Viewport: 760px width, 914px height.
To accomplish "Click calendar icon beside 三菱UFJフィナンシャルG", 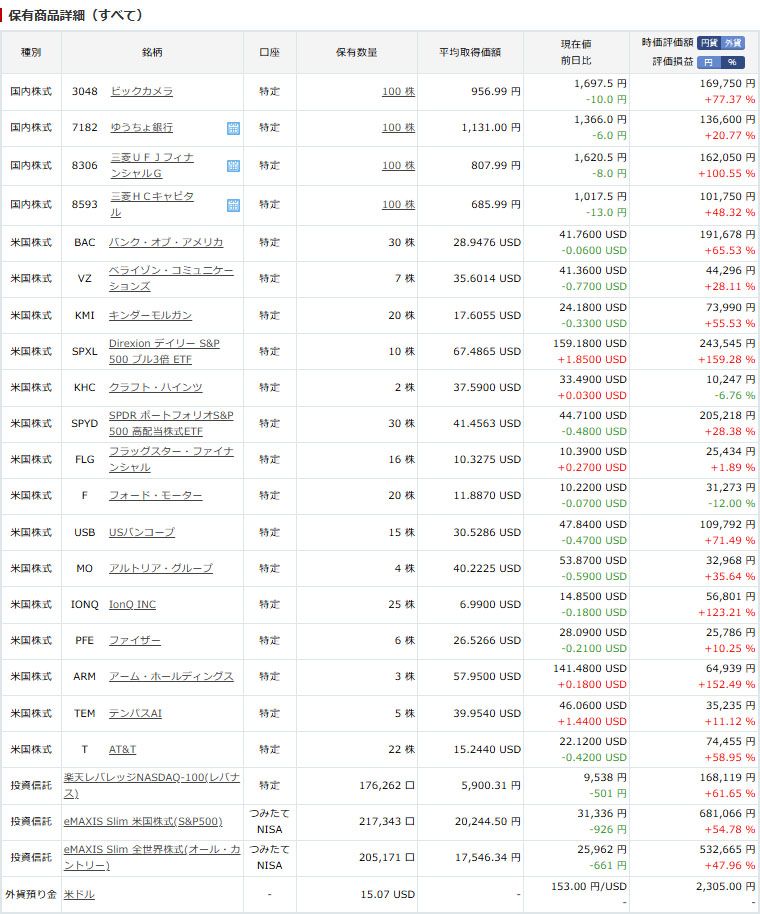I will point(233,166).
